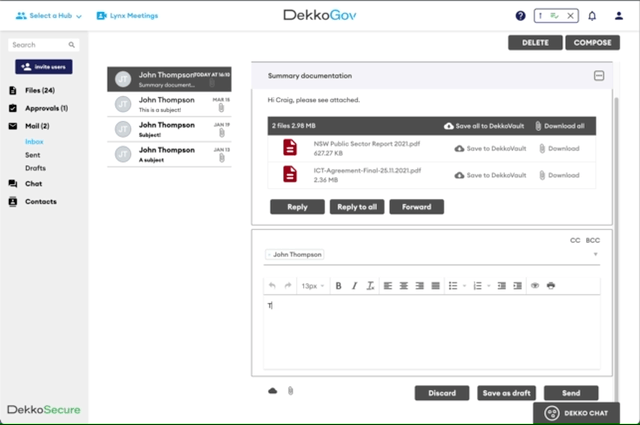Open the notifications bell
The height and width of the screenshot is (425, 640).
[592, 16]
